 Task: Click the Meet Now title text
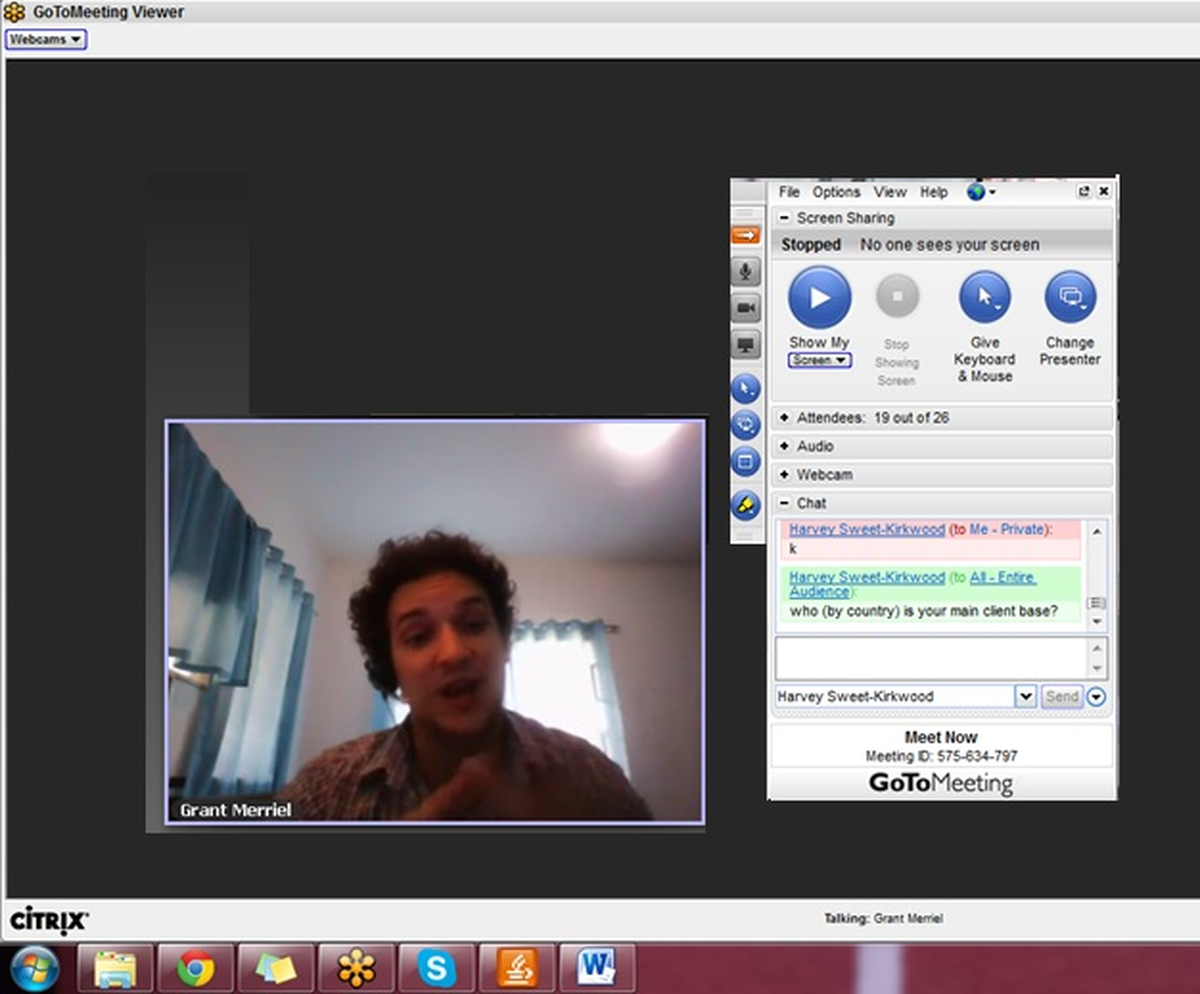pos(941,738)
